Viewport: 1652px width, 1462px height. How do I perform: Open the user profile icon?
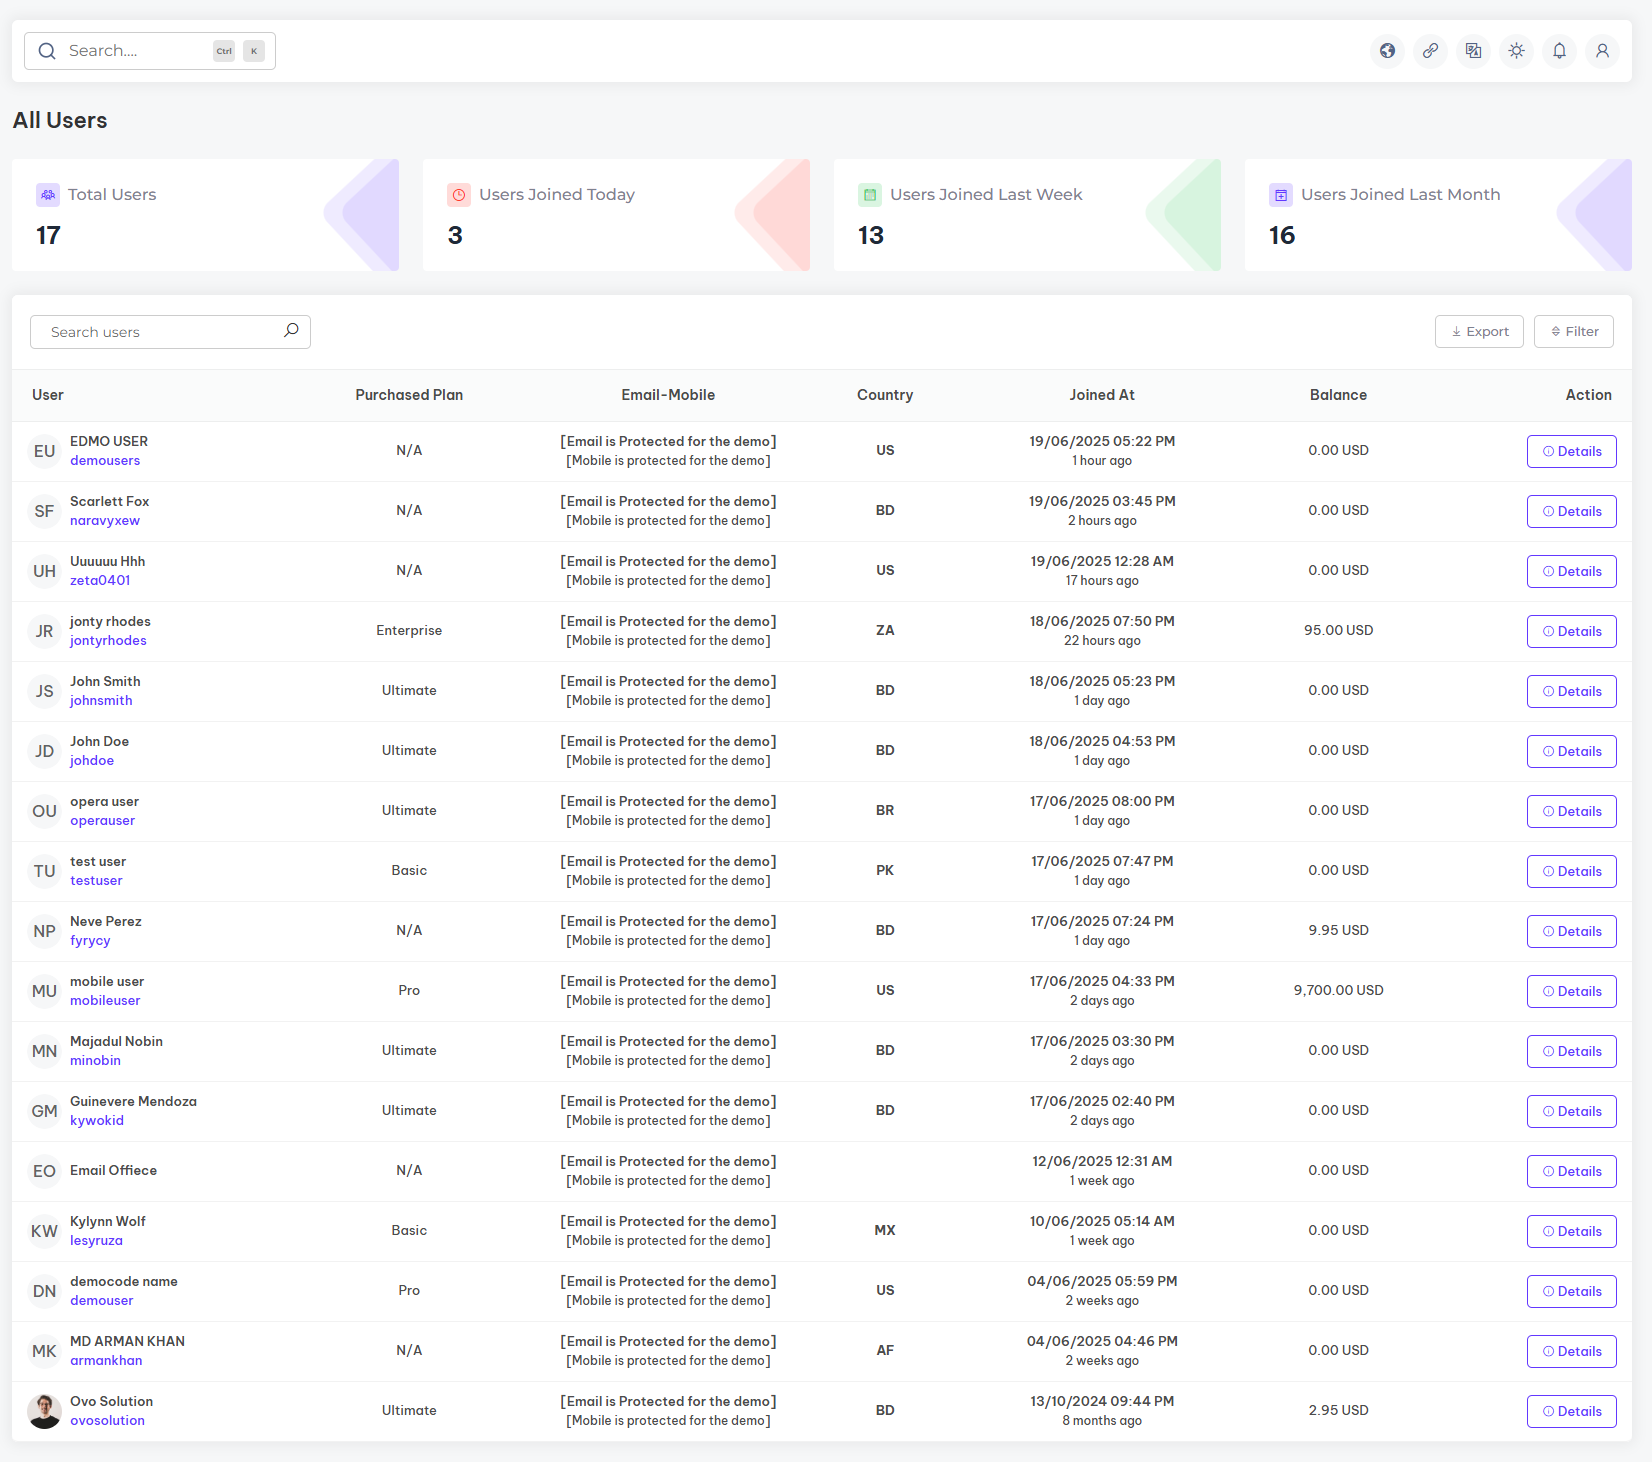(1602, 51)
